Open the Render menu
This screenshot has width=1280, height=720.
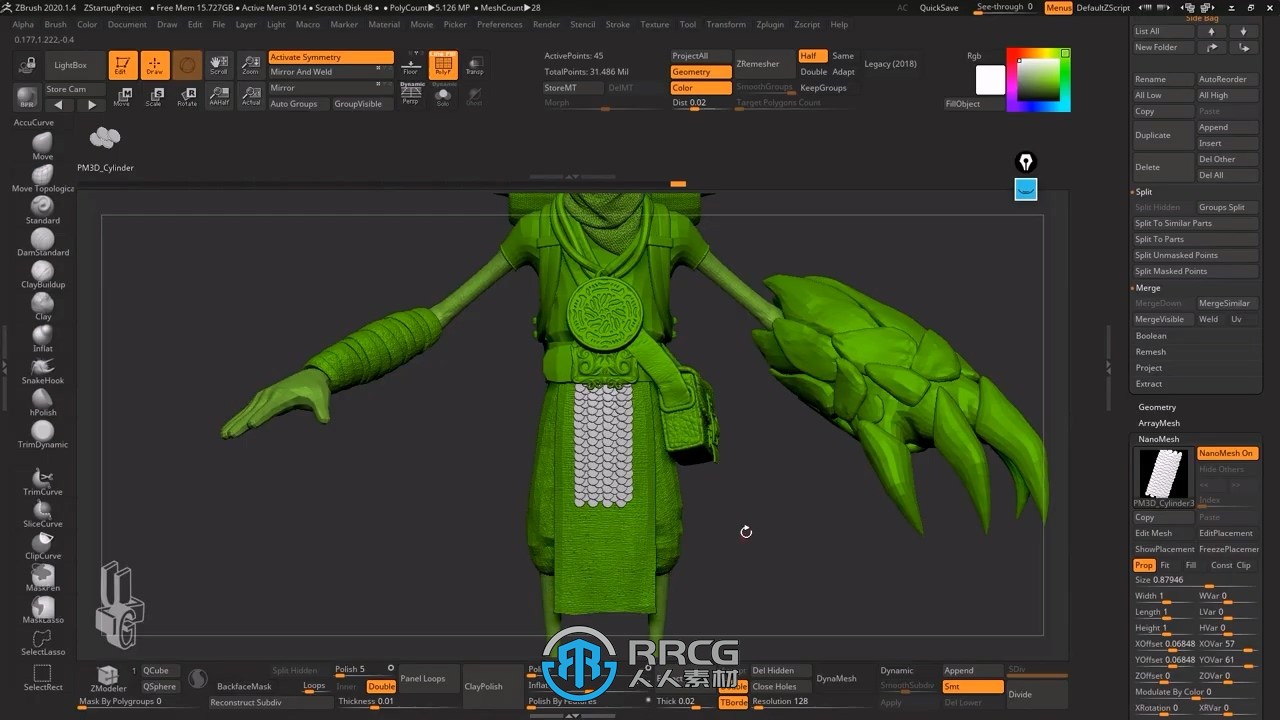click(546, 24)
